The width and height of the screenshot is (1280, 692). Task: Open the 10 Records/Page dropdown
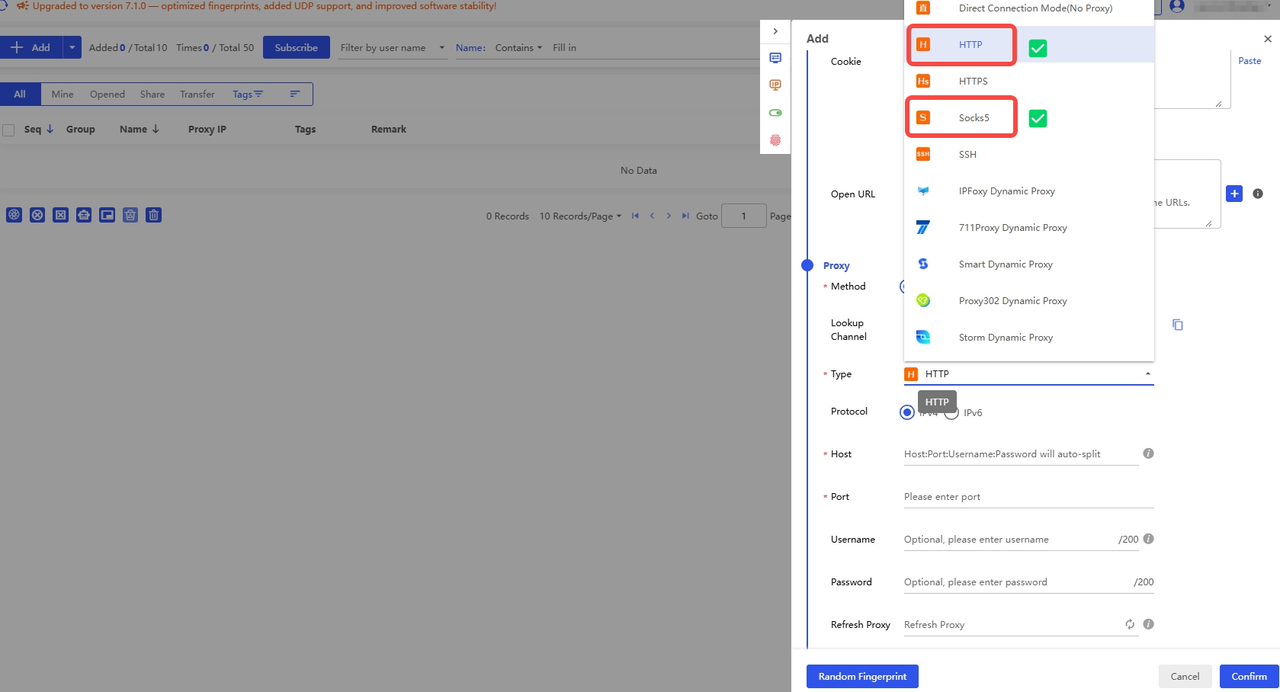coord(580,216)
